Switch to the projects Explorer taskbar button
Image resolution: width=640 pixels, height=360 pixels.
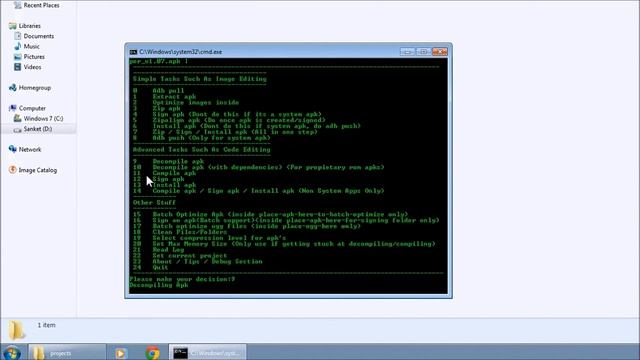[67, 352]
